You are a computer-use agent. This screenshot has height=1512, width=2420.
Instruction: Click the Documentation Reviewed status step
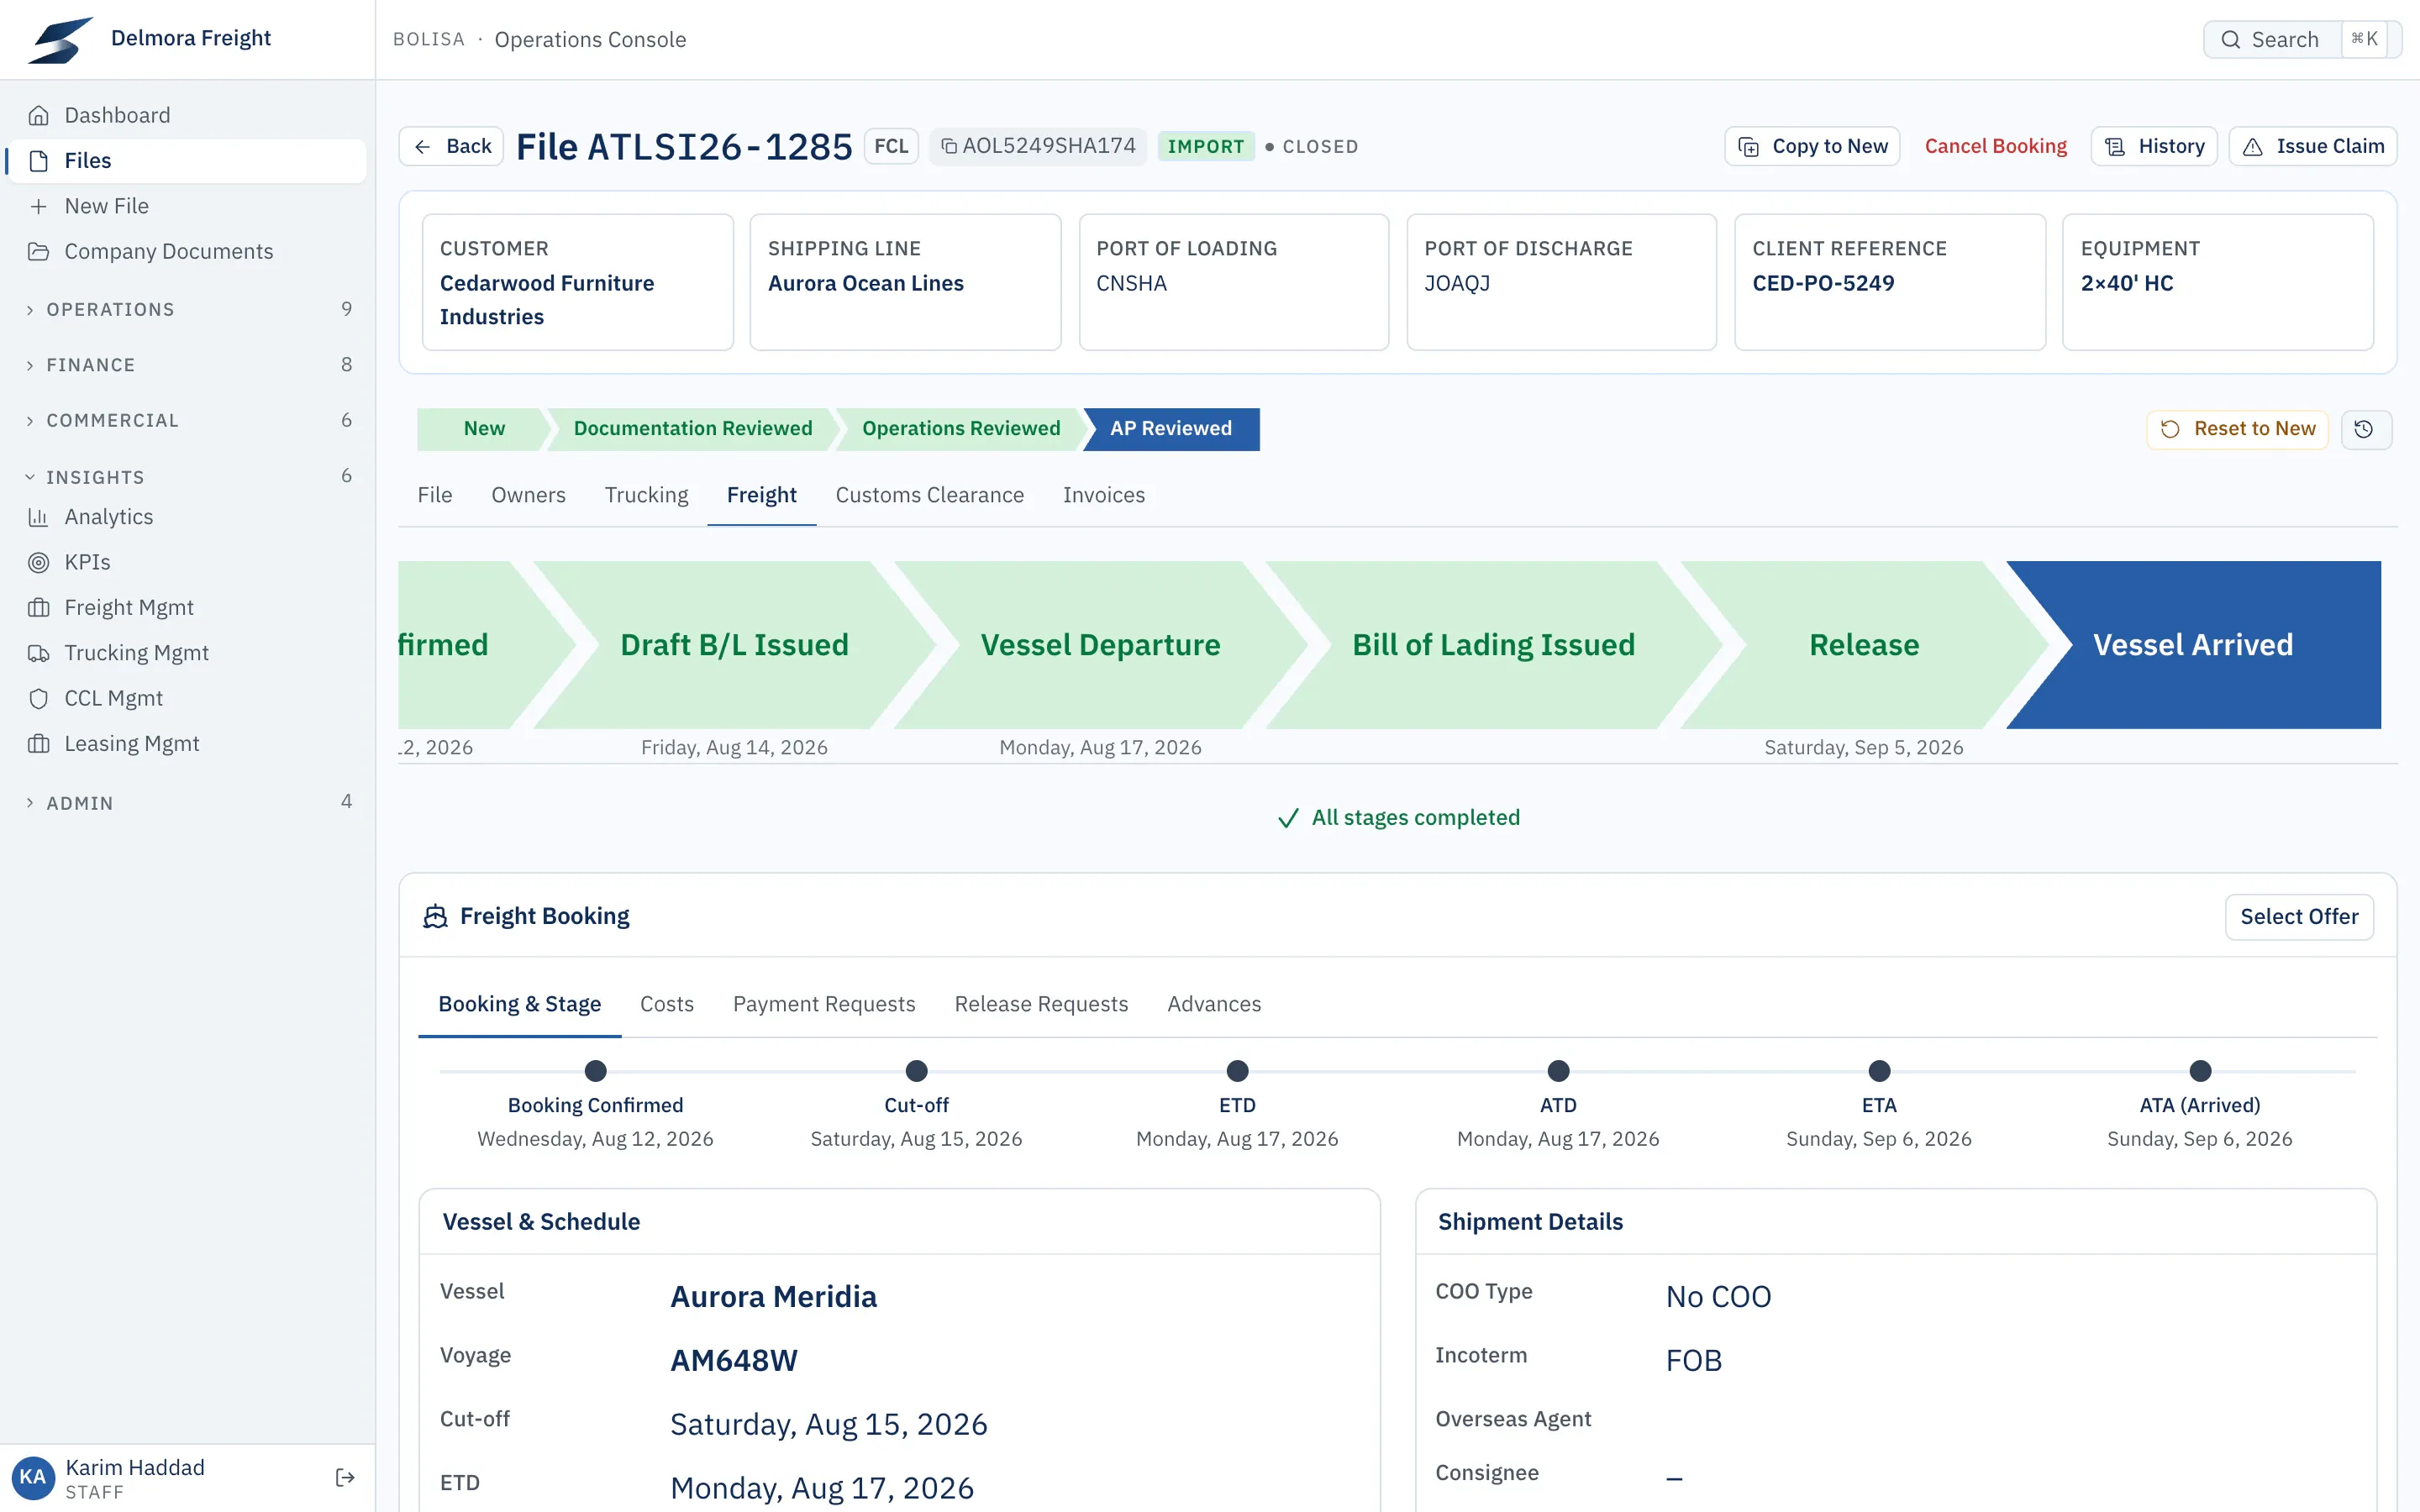click(692, 429)
